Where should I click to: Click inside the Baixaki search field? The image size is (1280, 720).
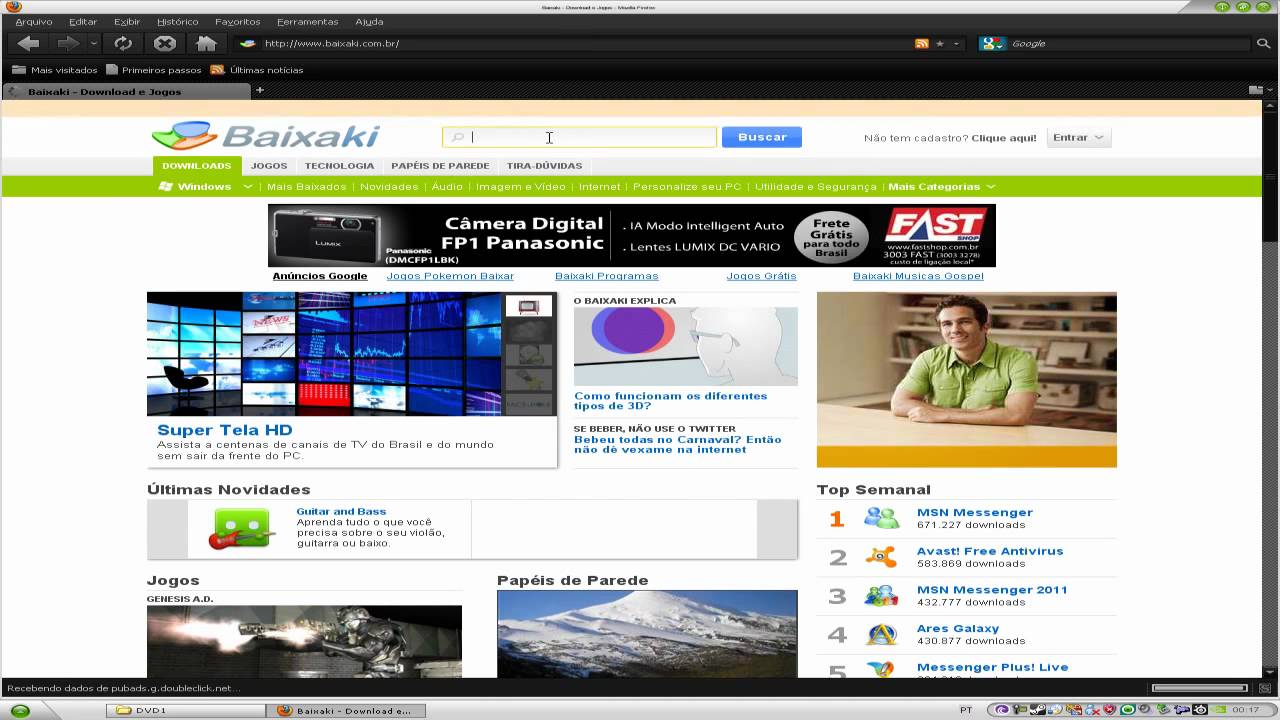coord(580,137)
